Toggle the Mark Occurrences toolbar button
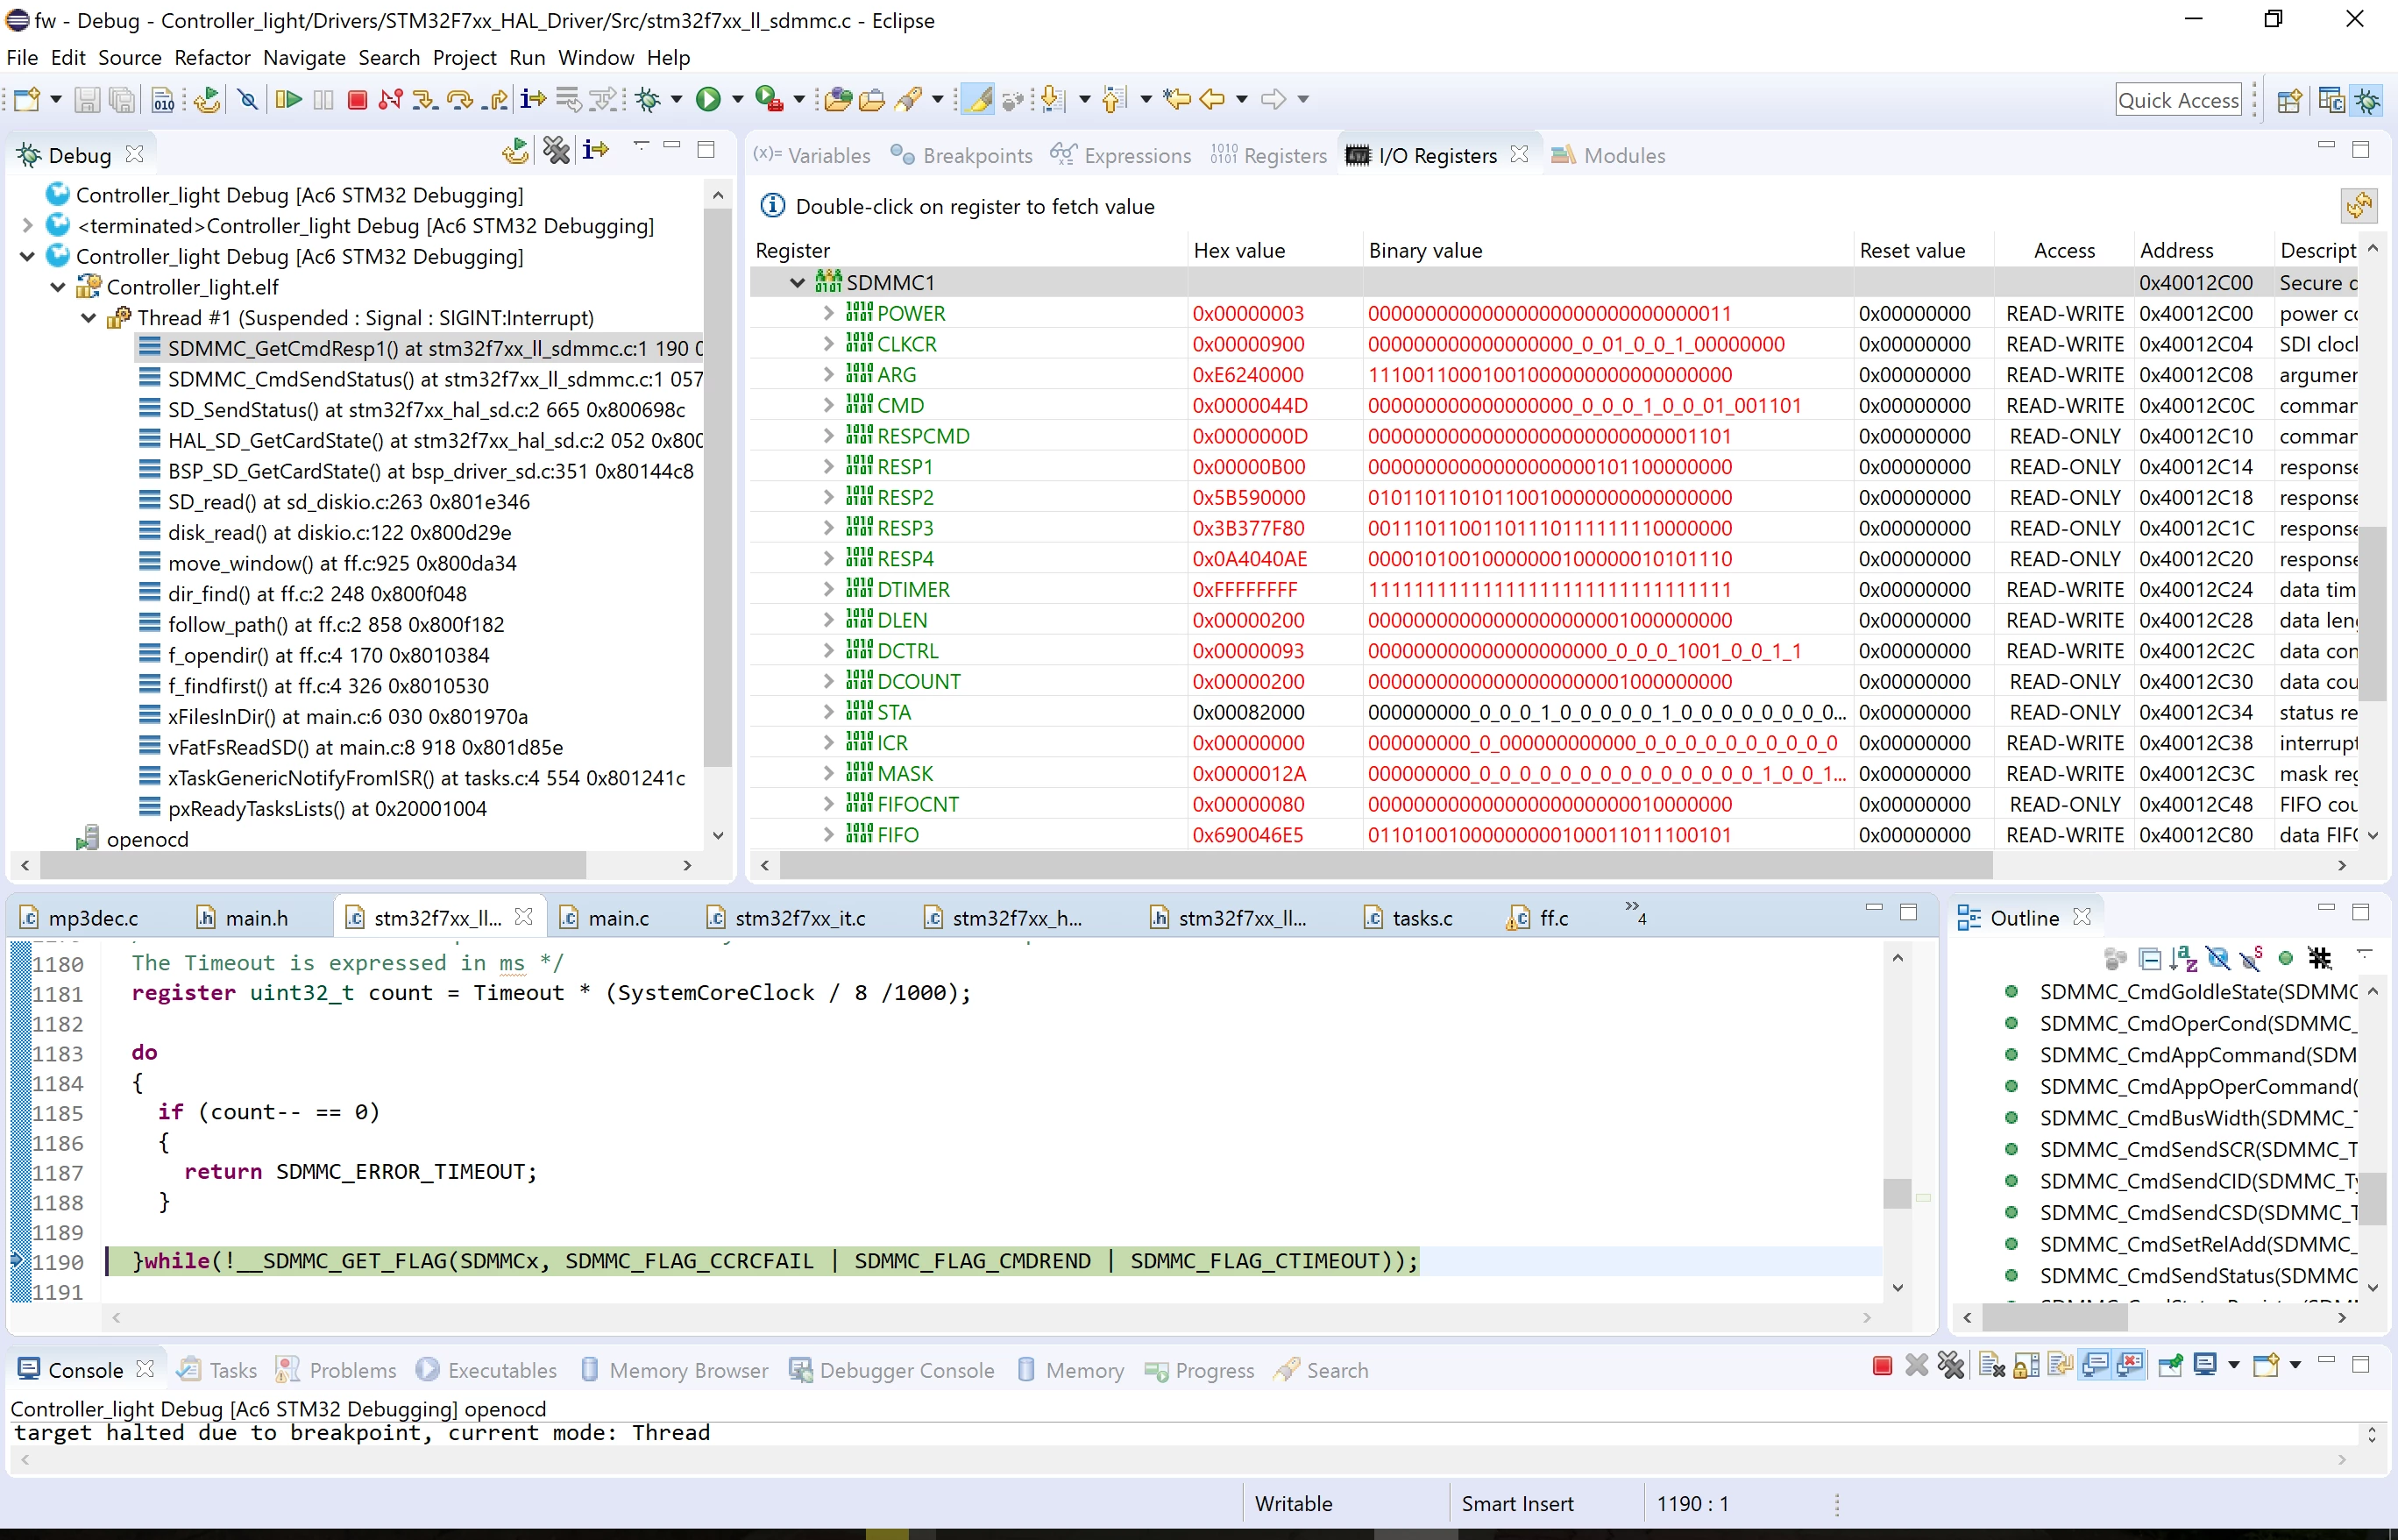 tap(979, 99)
